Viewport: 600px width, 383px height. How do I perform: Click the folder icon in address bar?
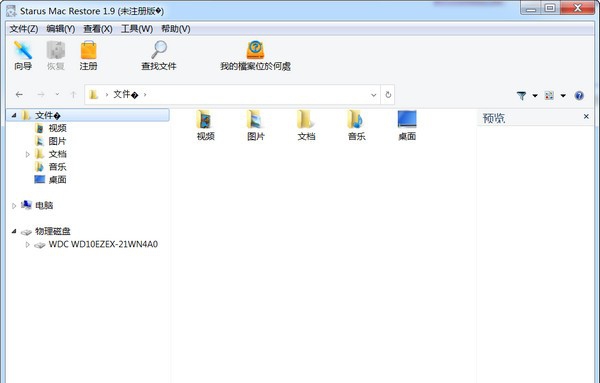coord(94,95)
